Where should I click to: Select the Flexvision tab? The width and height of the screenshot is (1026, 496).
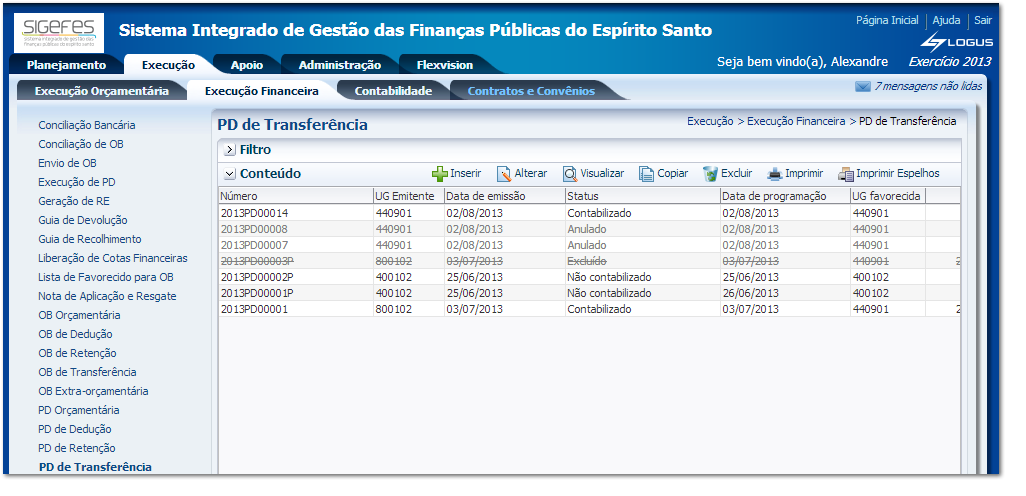[443, 65]
